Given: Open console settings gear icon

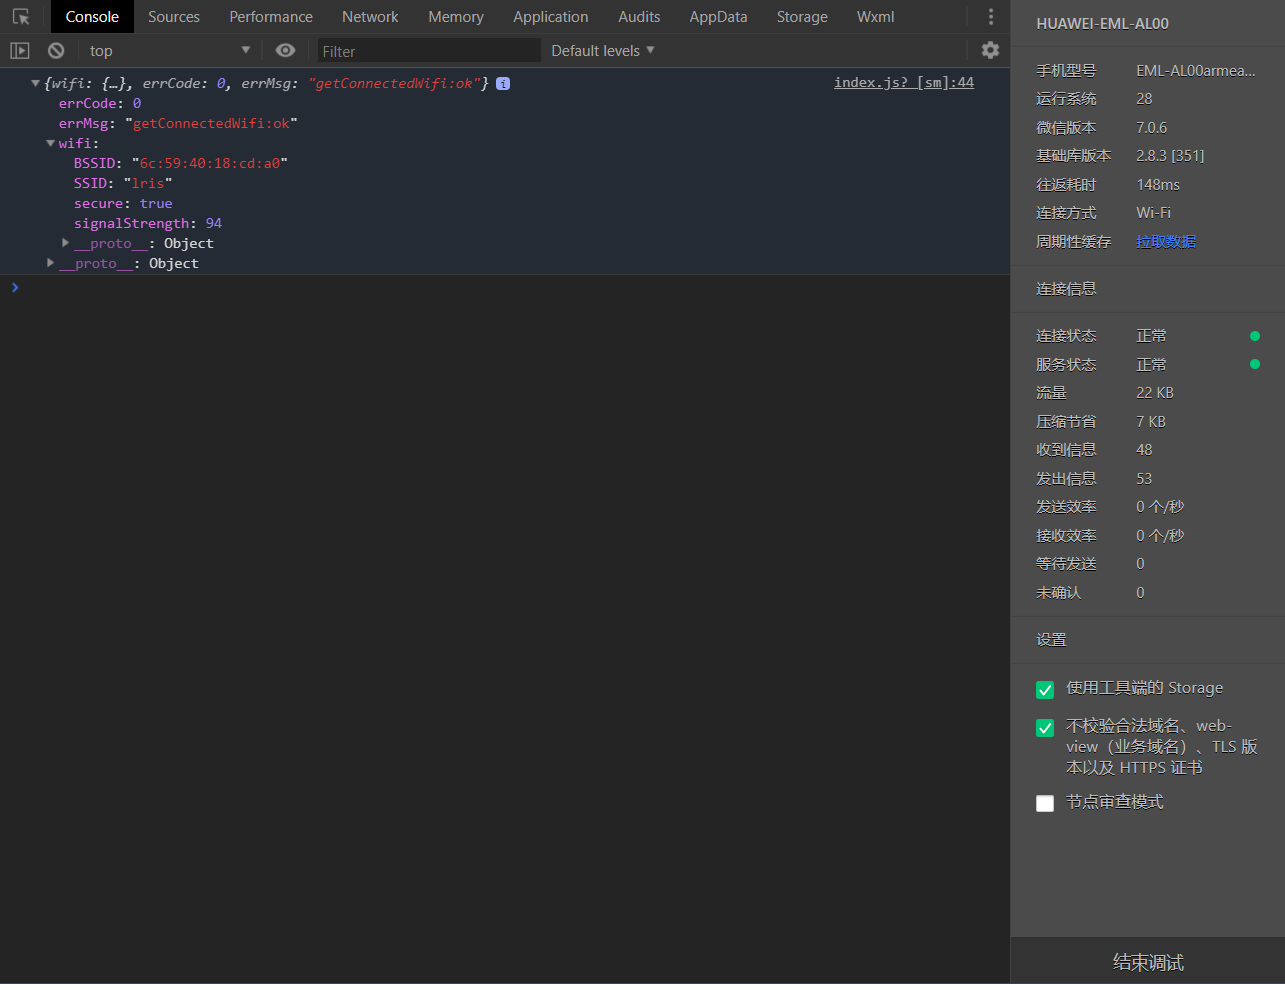Looking at the screenshot, I should point(990,50).
